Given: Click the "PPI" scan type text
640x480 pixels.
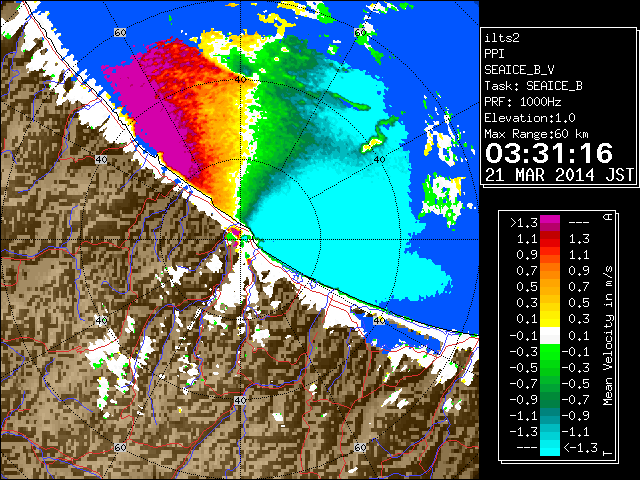Looking at the screenshot, I should pyautogui.click(x=494, y=54).
